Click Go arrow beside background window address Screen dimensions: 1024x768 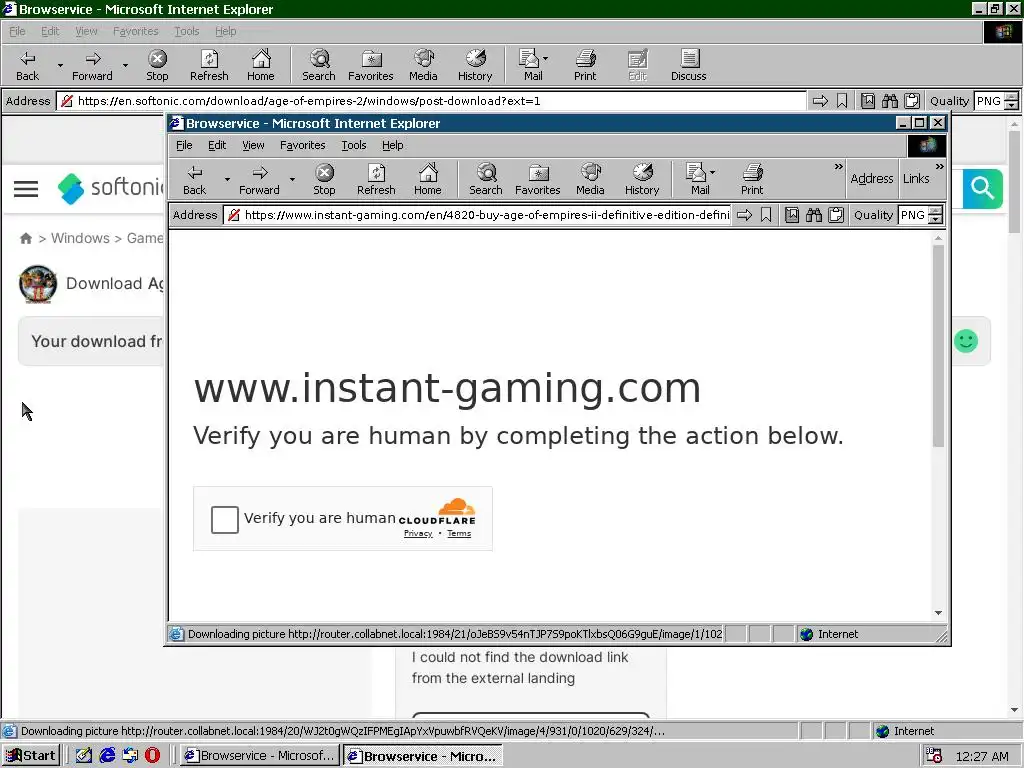pyautogui.click(x=820, y=101)
